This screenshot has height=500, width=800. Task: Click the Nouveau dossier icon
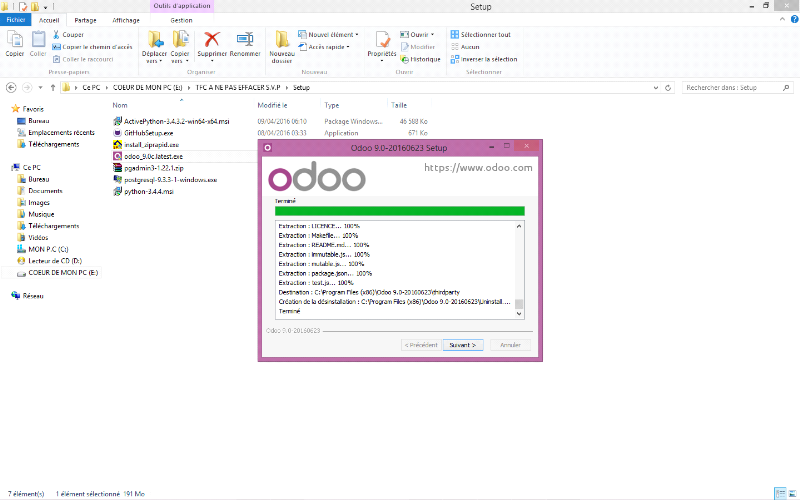pyautogui.click(x=282, y=39)
